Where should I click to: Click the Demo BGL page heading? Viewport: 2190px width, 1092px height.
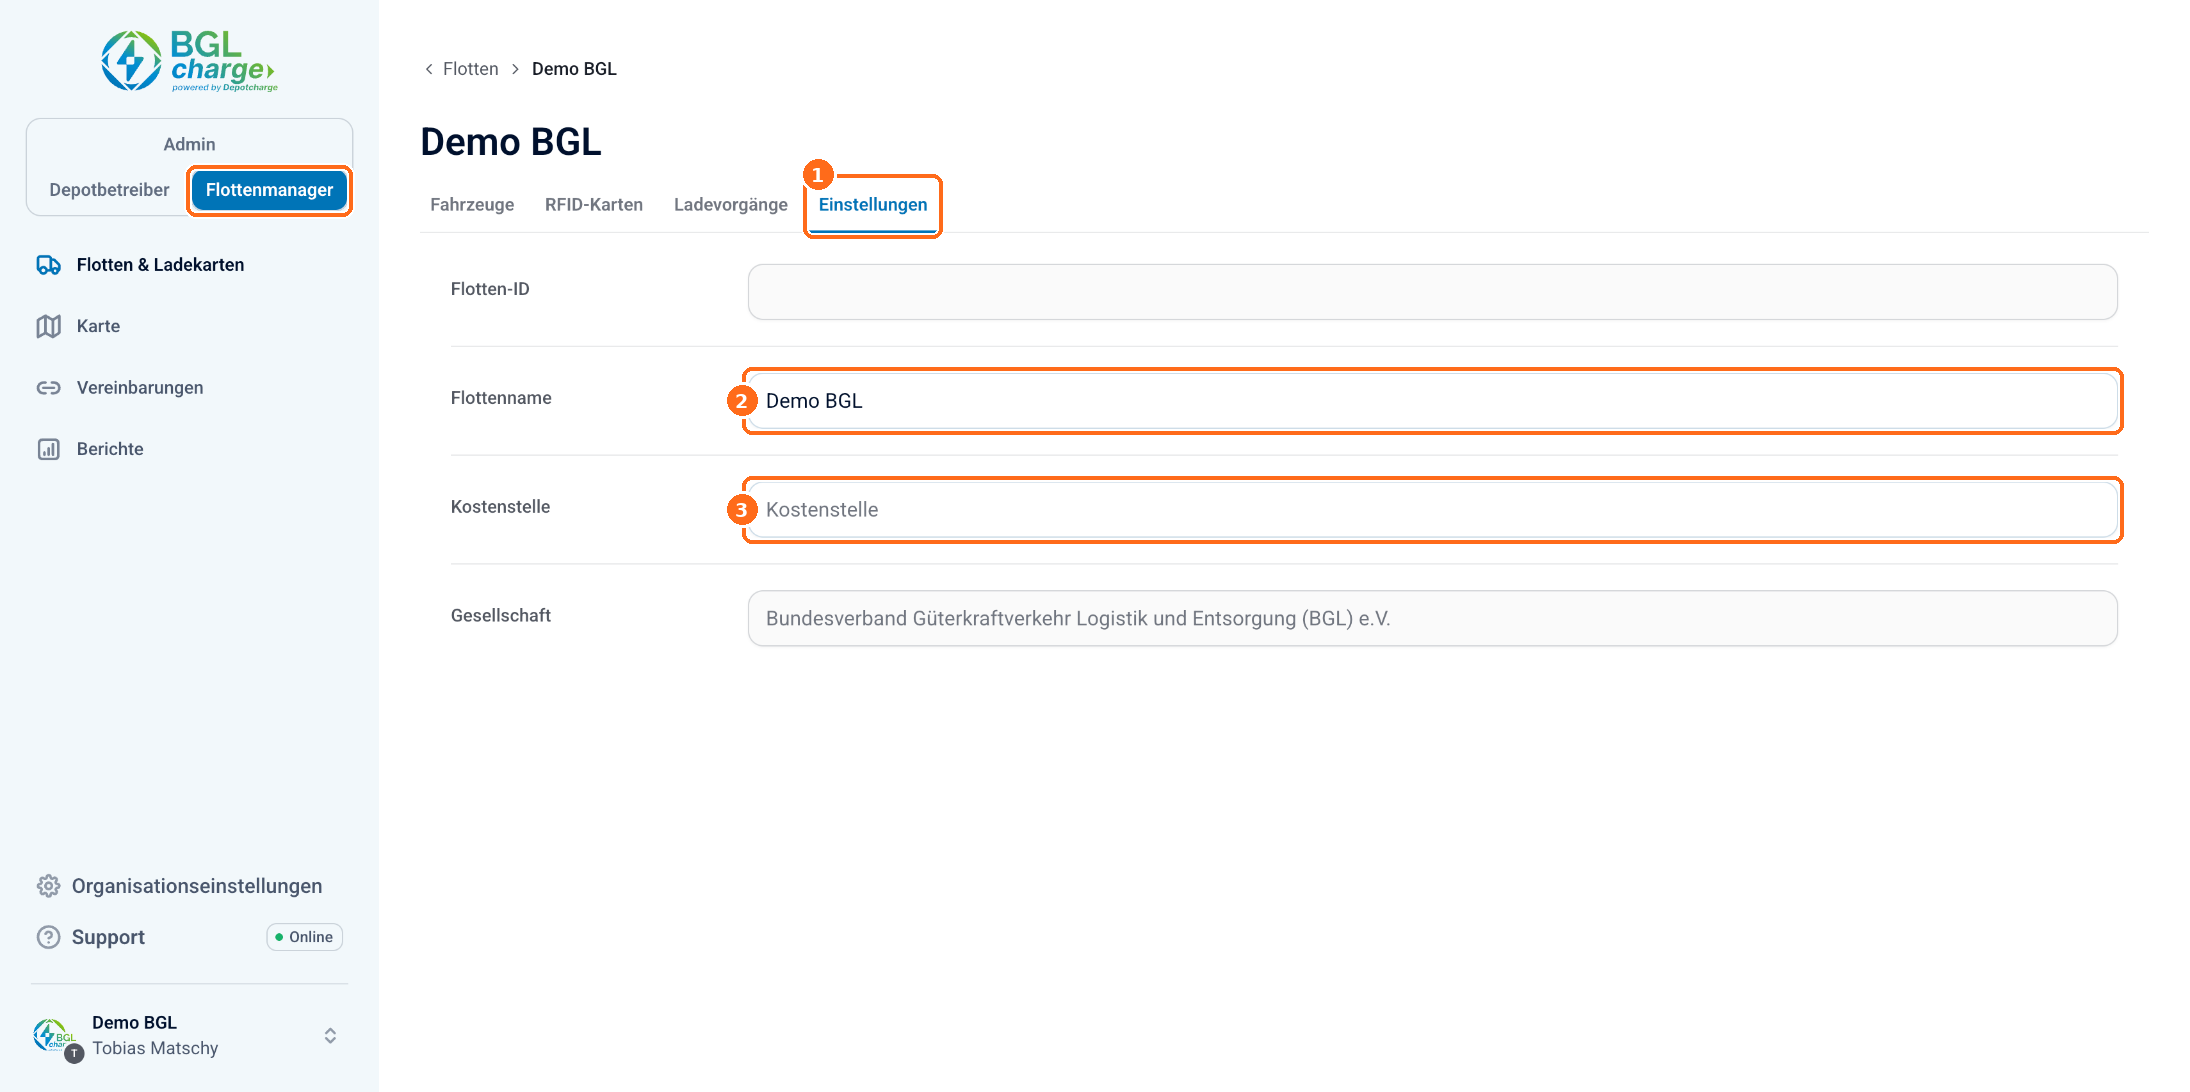(x=511, y=142)
